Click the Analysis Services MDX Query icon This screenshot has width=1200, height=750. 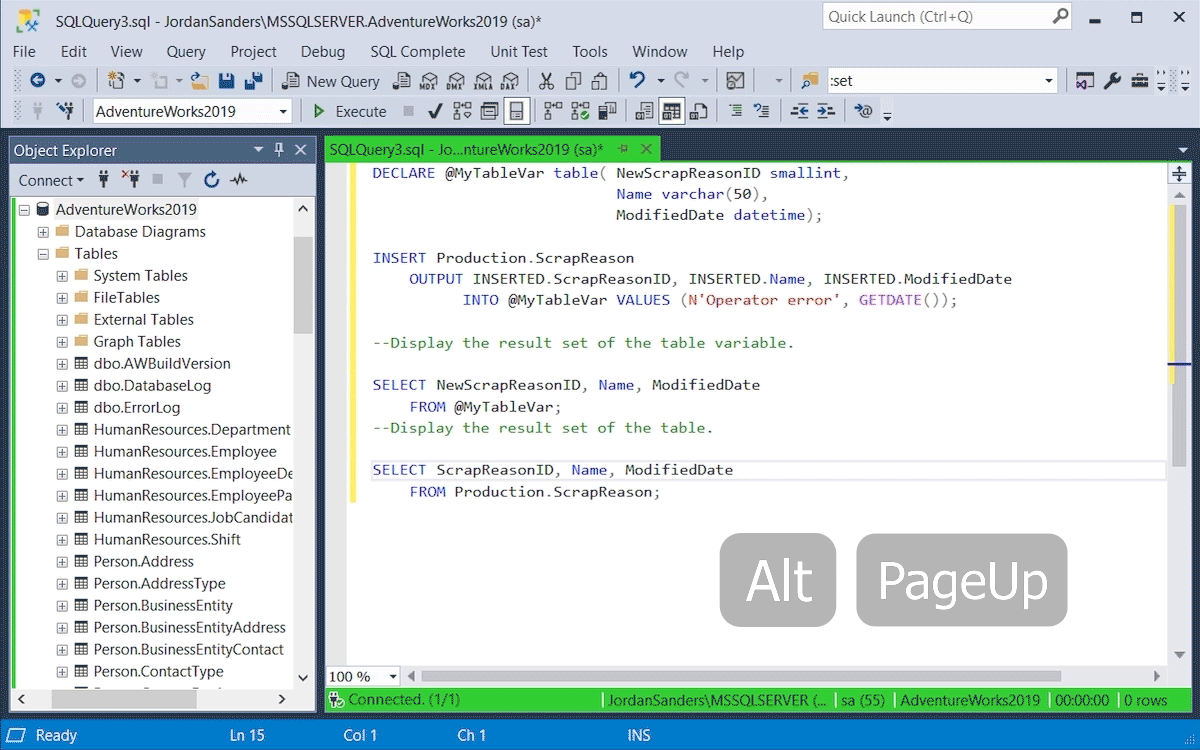coord(429,81)
